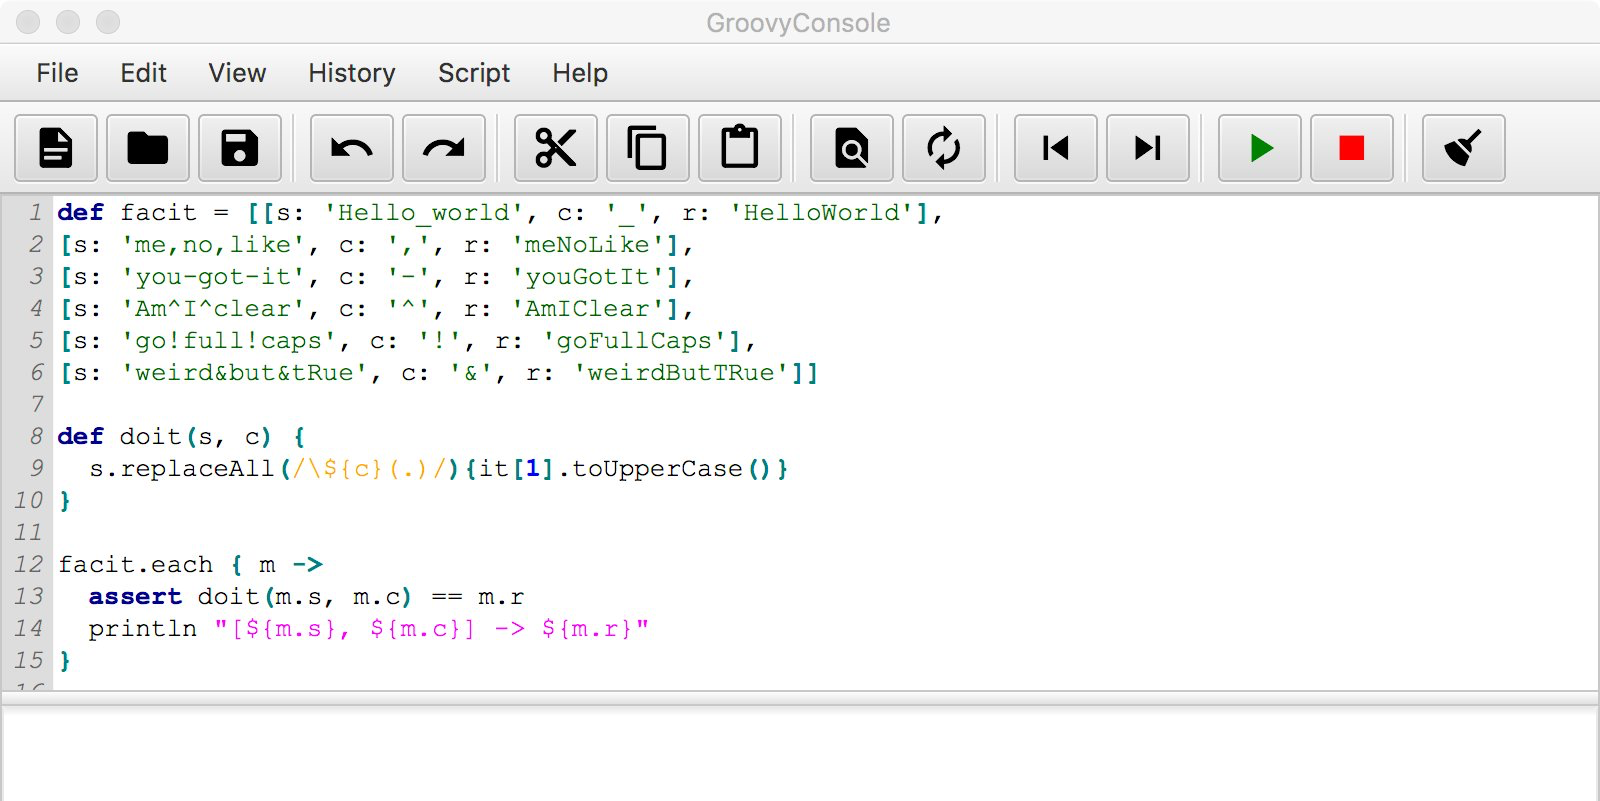Run the script with green play button
1600x801 pixels.
coord(1260,148)
